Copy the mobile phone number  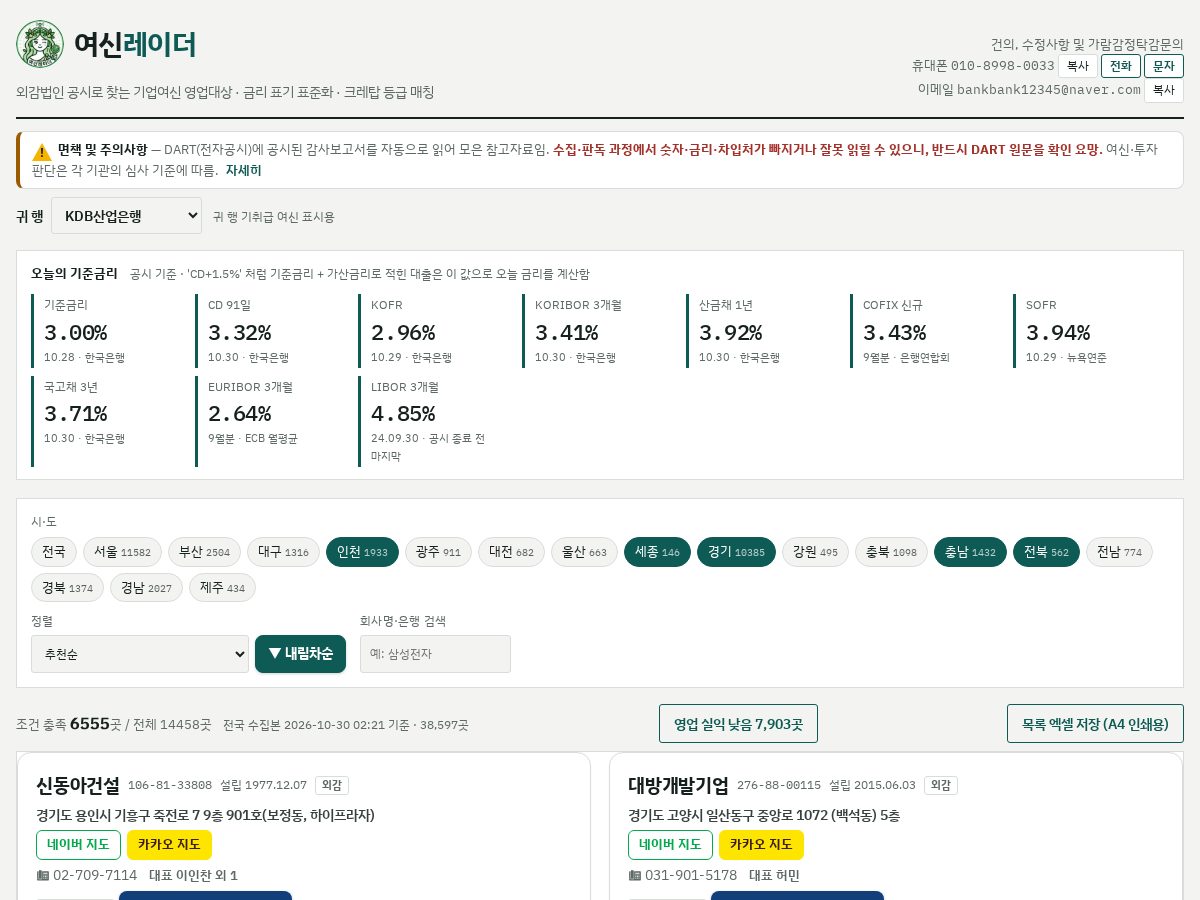coord(1077,66)
